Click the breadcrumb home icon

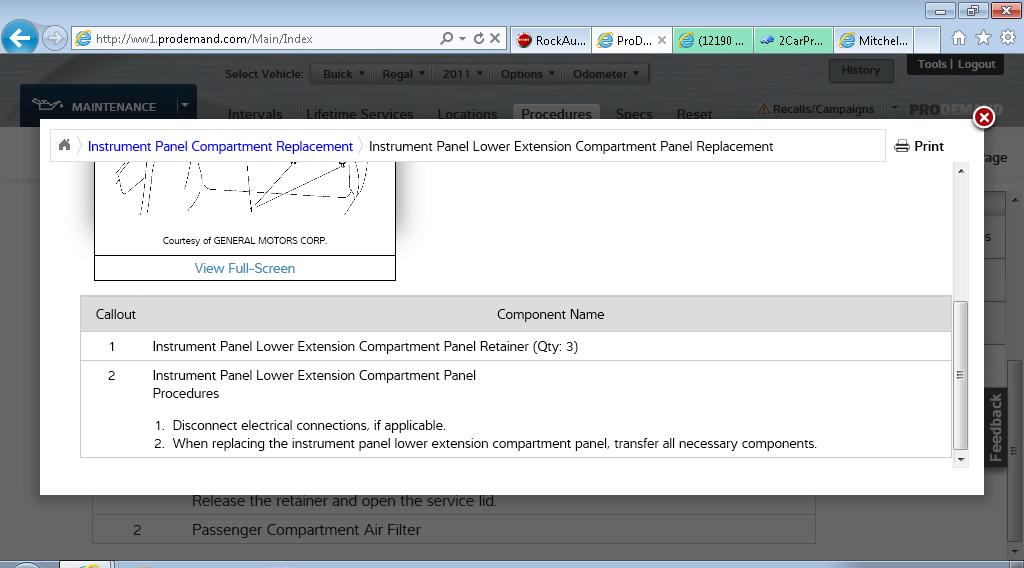point(64,146)
